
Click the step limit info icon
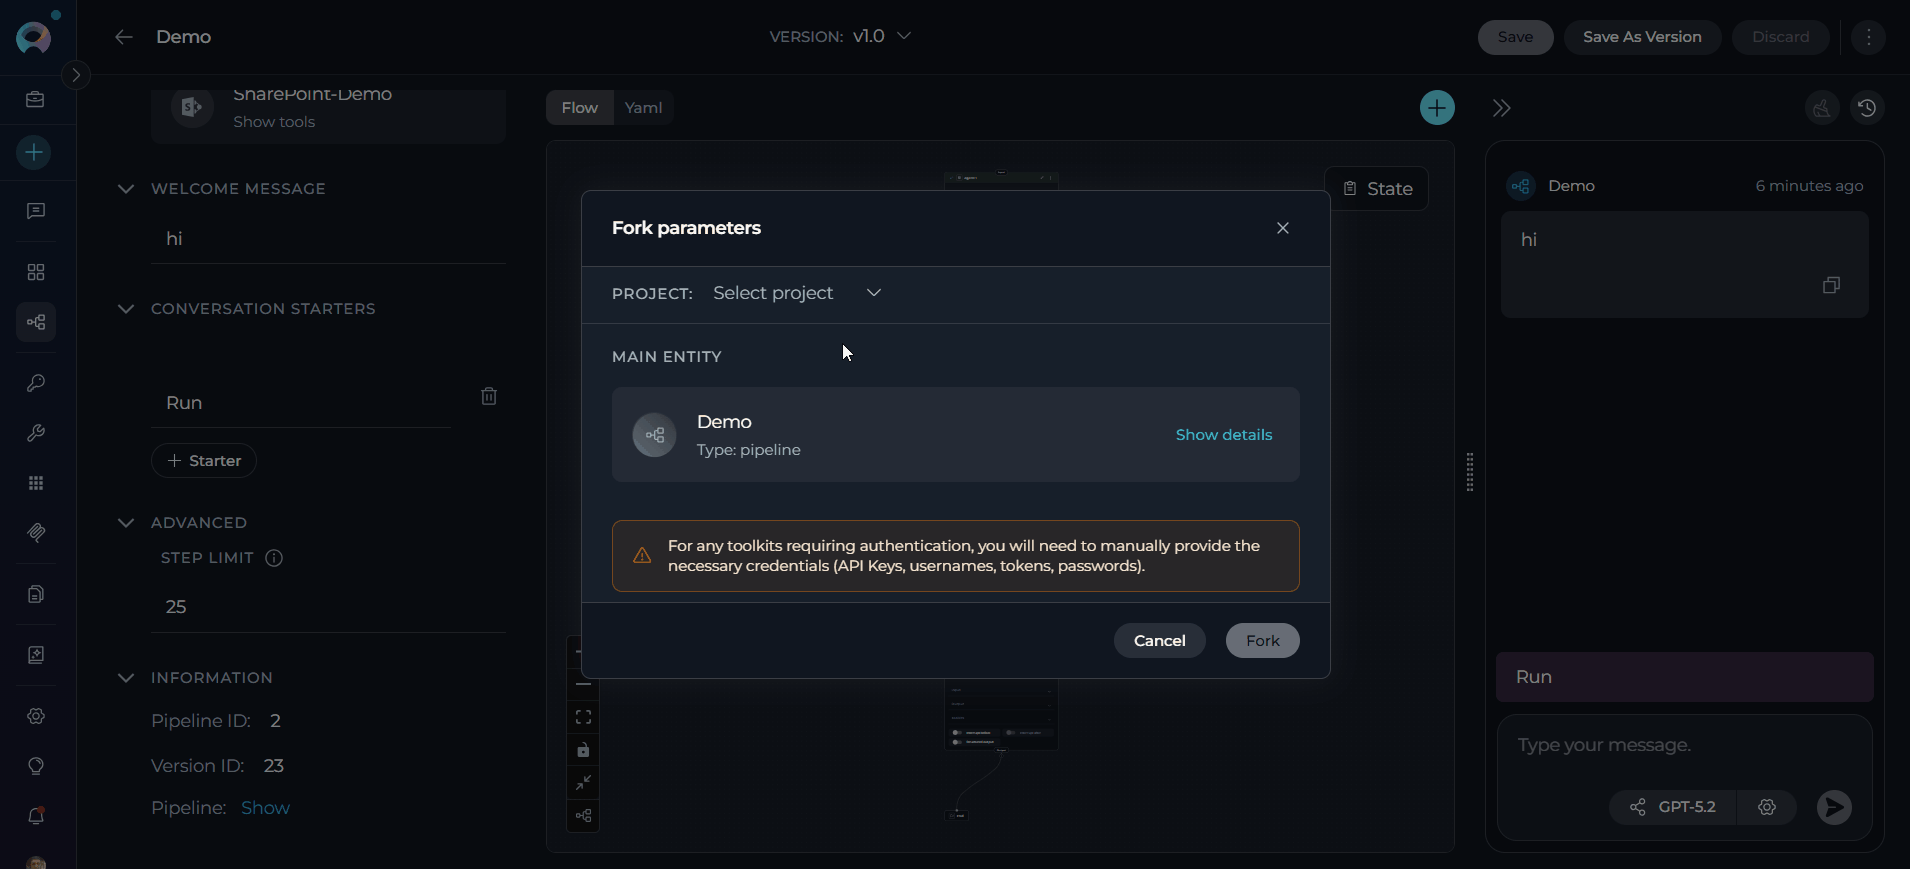pos(274,558)
